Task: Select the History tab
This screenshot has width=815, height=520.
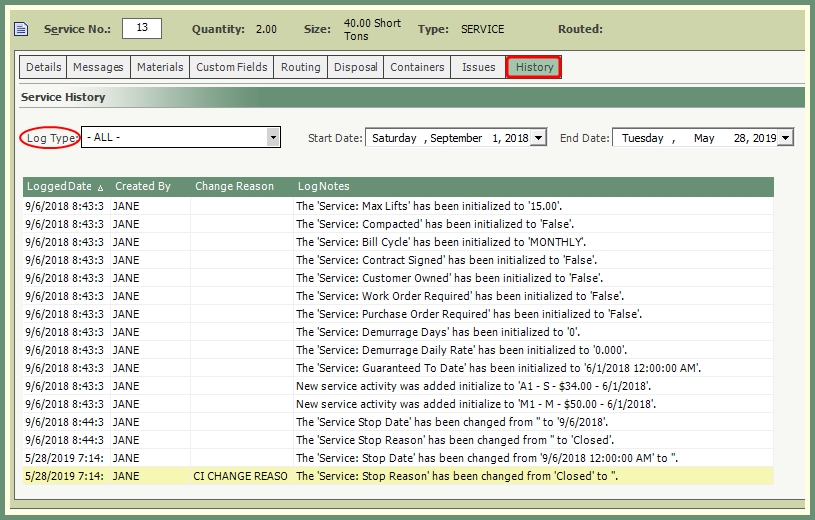Action: (x=534, y=67)
